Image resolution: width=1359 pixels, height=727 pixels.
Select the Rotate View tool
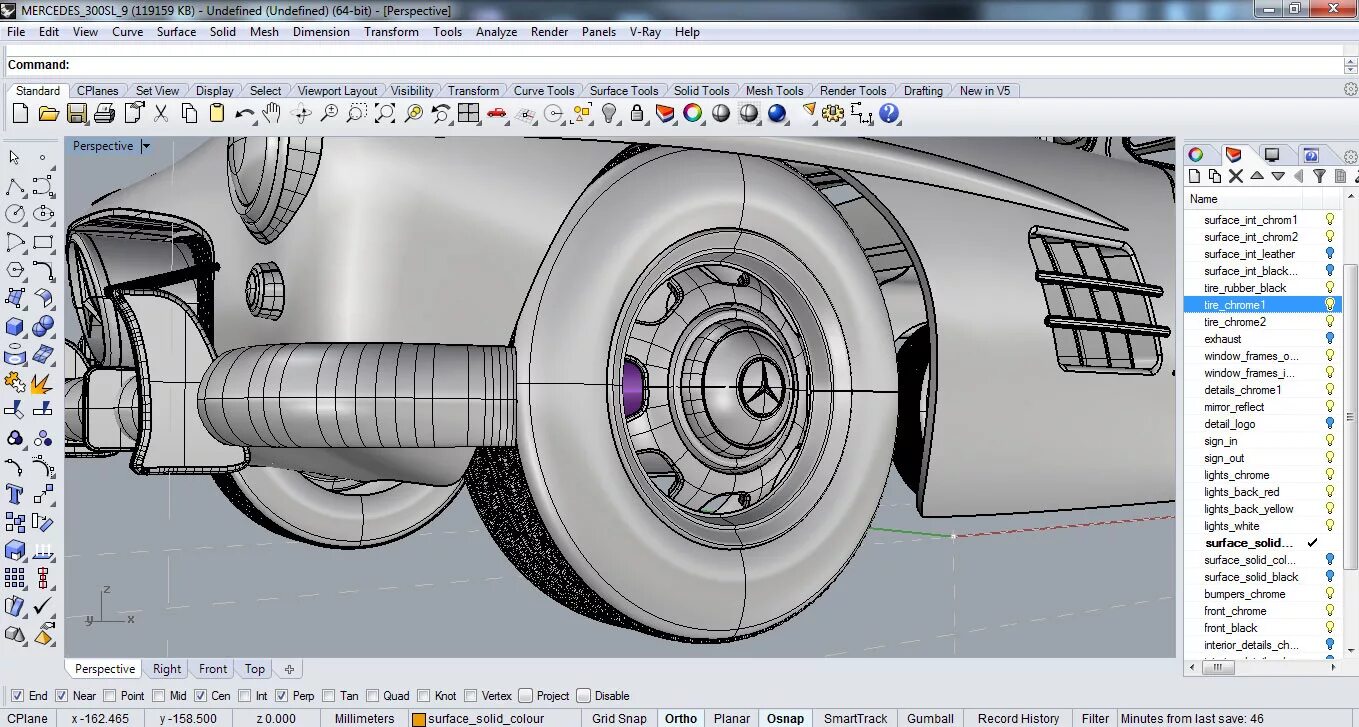pos(301,114)
